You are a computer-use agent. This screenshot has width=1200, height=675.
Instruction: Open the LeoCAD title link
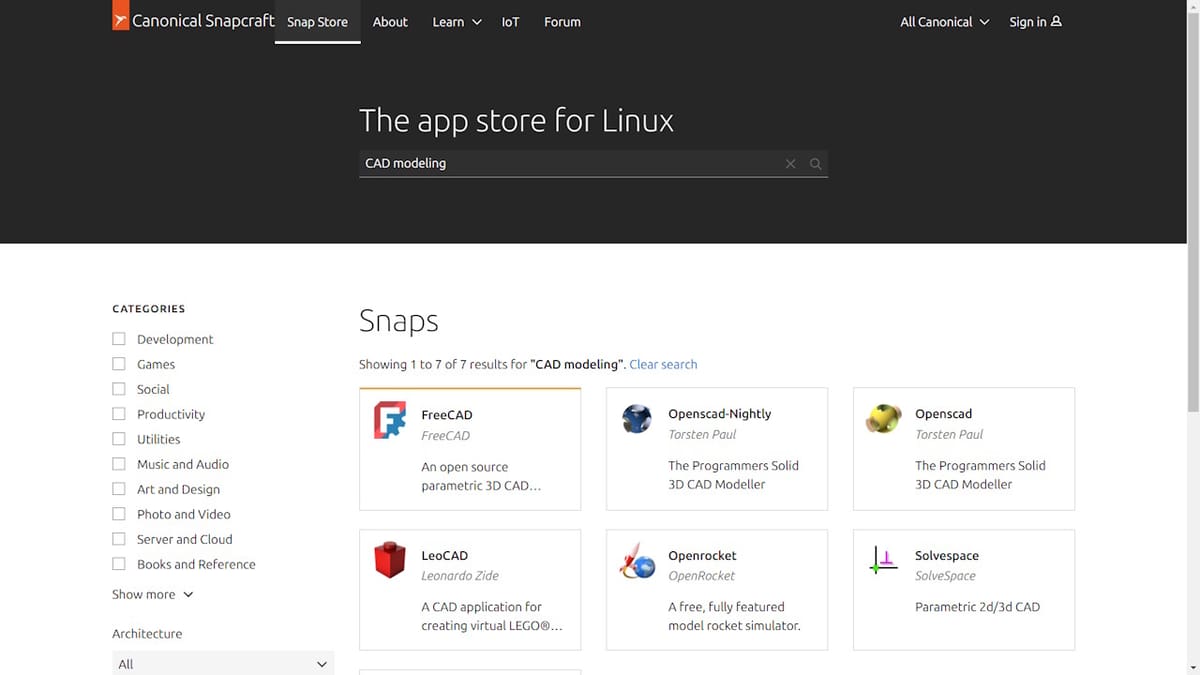click(x=444, y=555)
